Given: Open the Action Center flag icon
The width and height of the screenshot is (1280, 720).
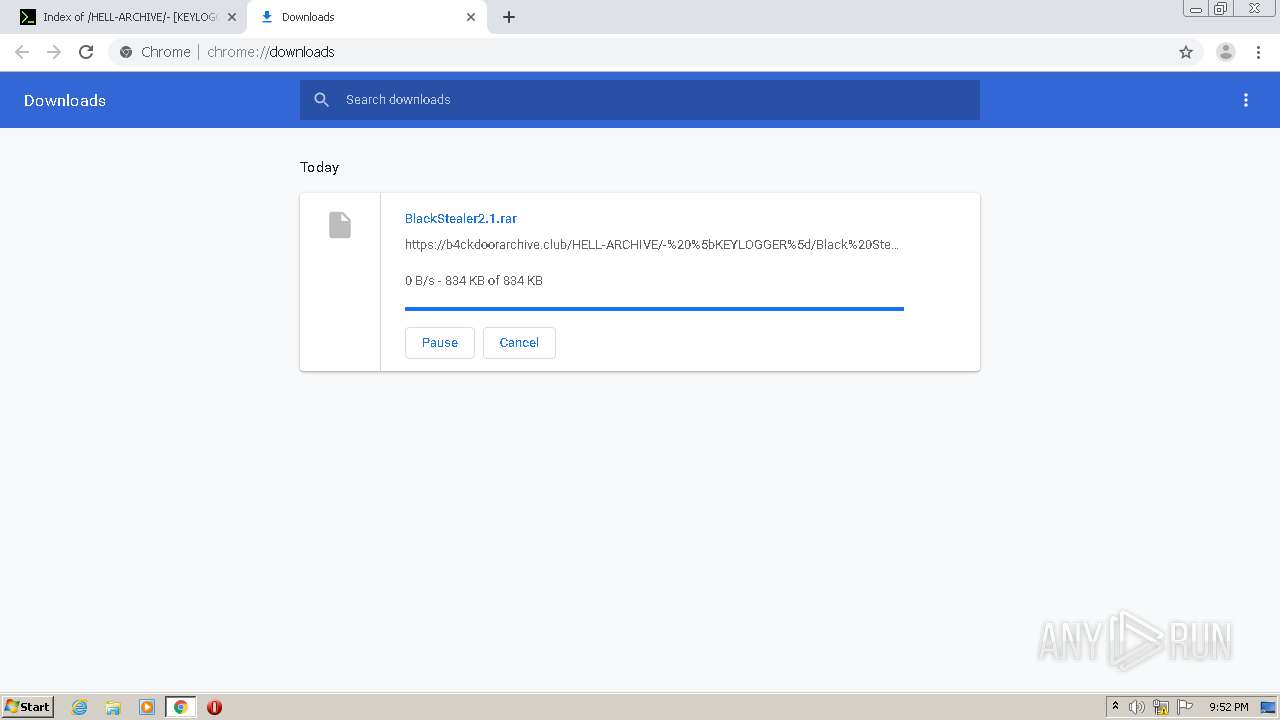Looking at the screenshot, I should click(x=1185, y=707).
